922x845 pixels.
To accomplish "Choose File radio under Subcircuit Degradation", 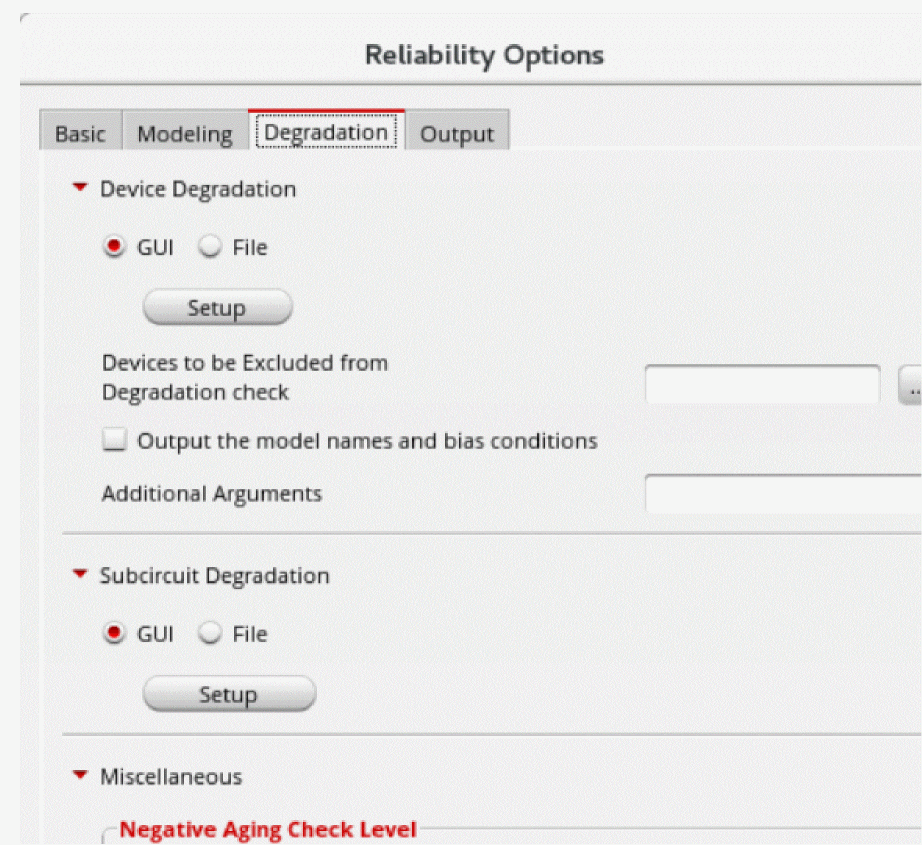I will [210, 634].
